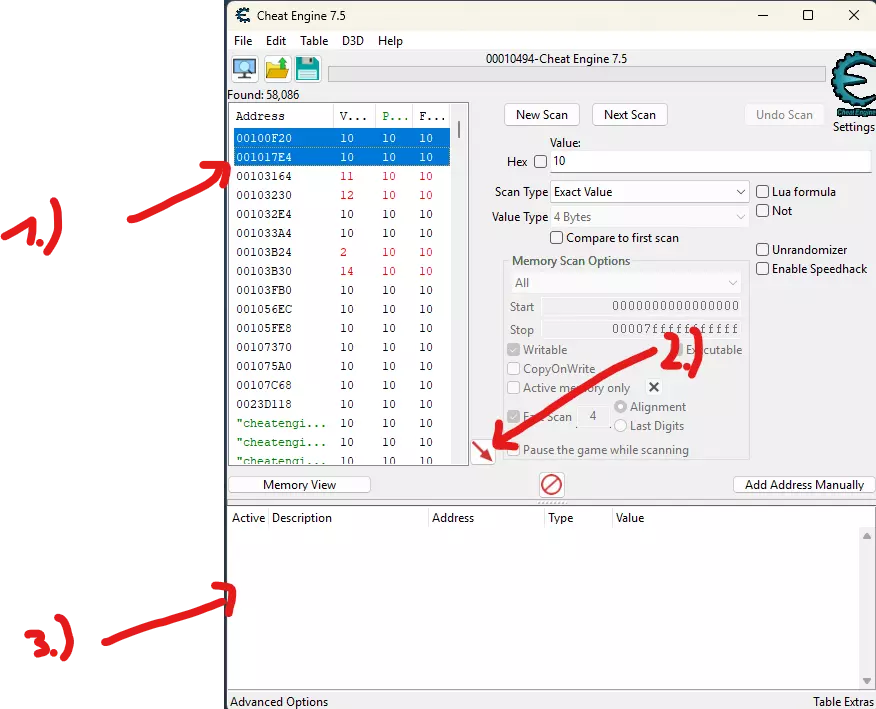Open the process list computer icon
The width and height of the screenshot is (876, 709).
coord(245,69)
